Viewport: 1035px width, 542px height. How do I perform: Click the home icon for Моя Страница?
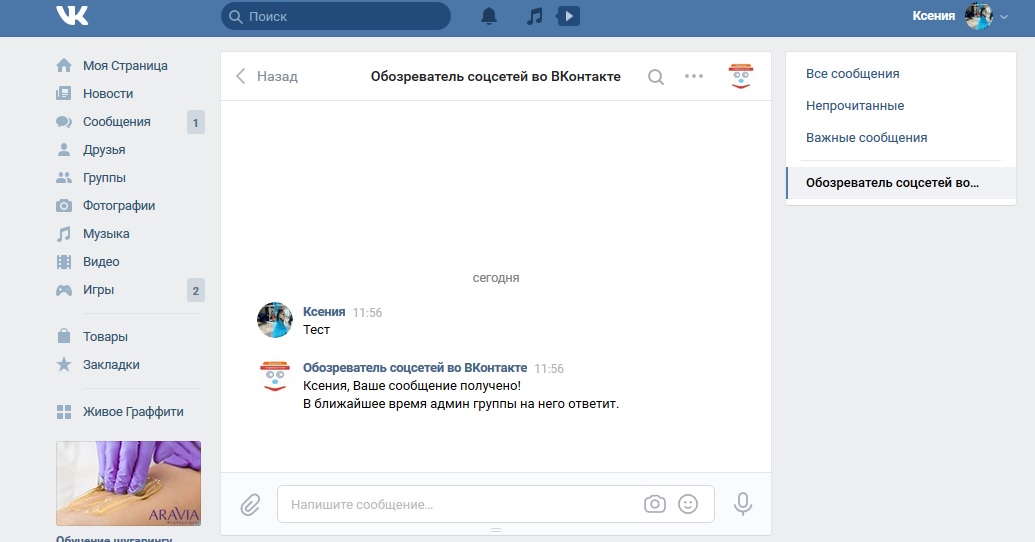pyautogui.click(x=64, y=65)
